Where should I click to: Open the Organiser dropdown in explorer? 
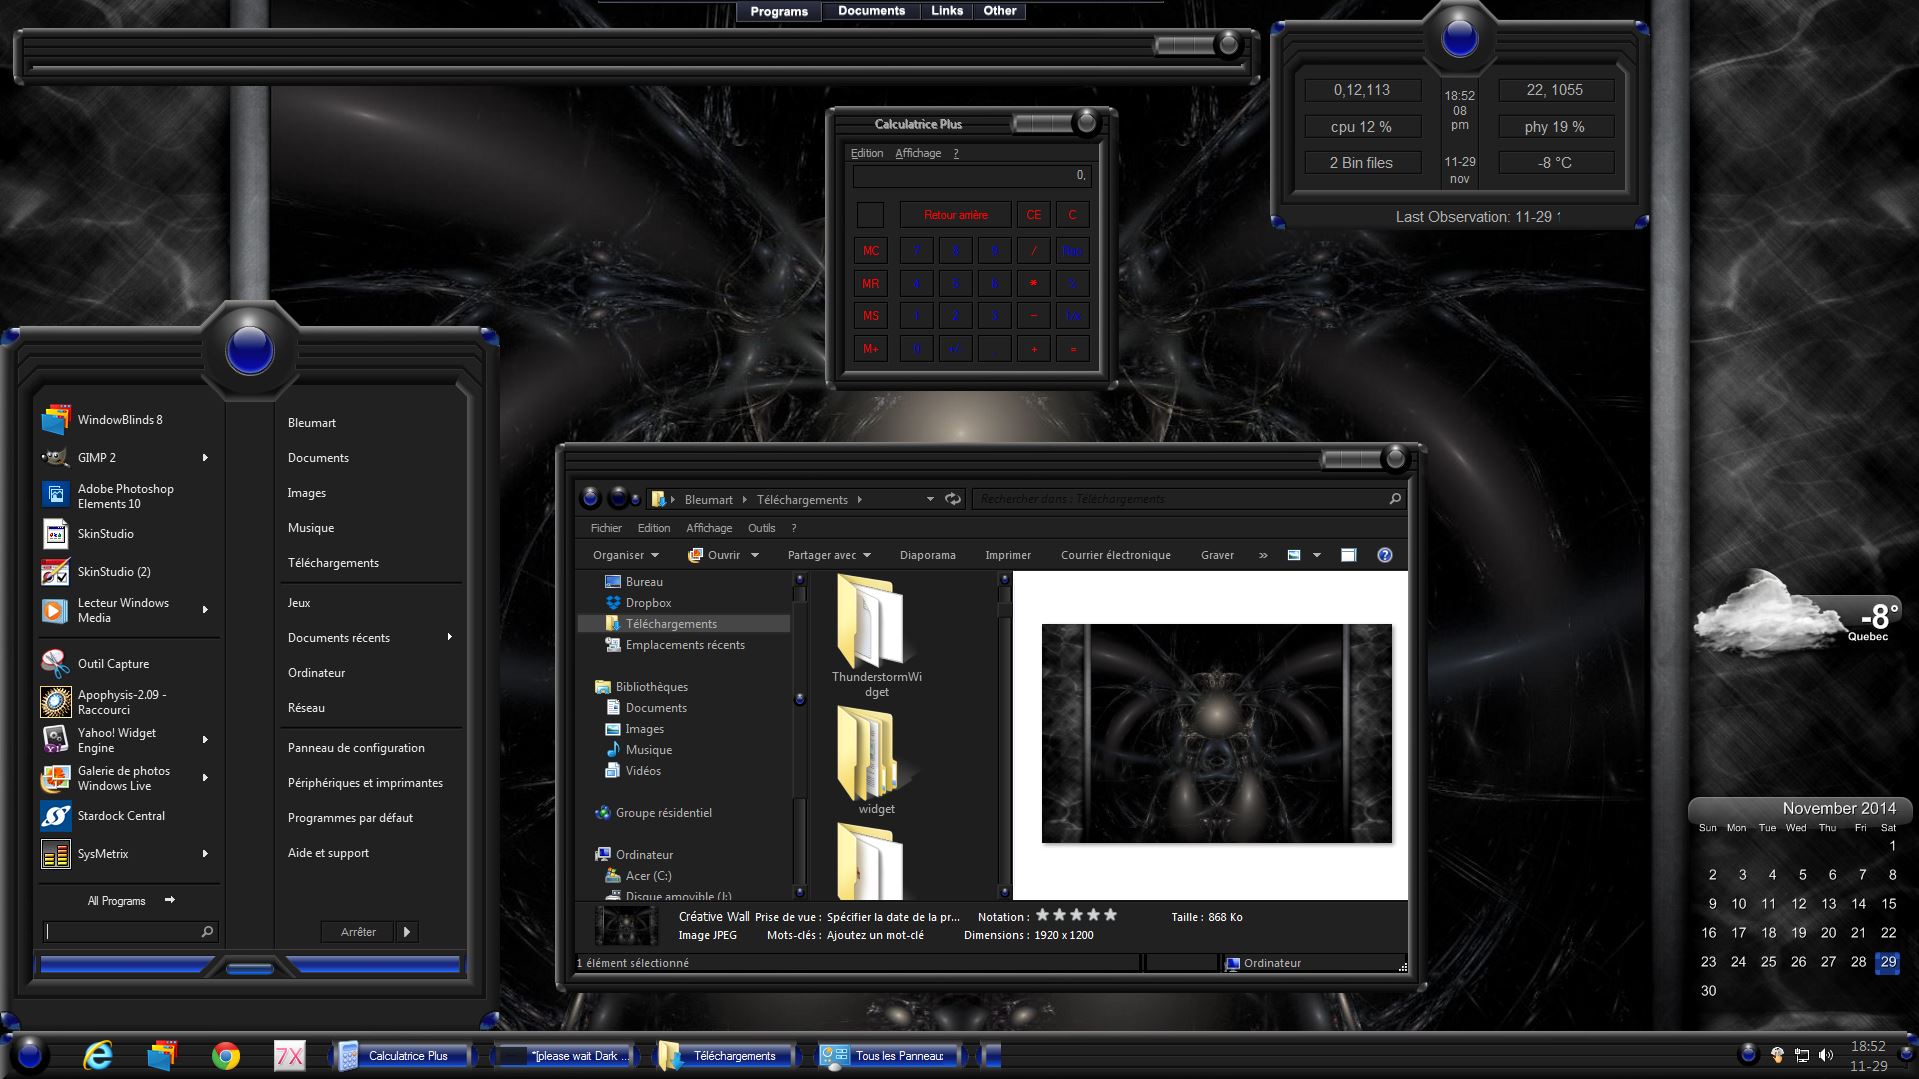coord(626,555)
